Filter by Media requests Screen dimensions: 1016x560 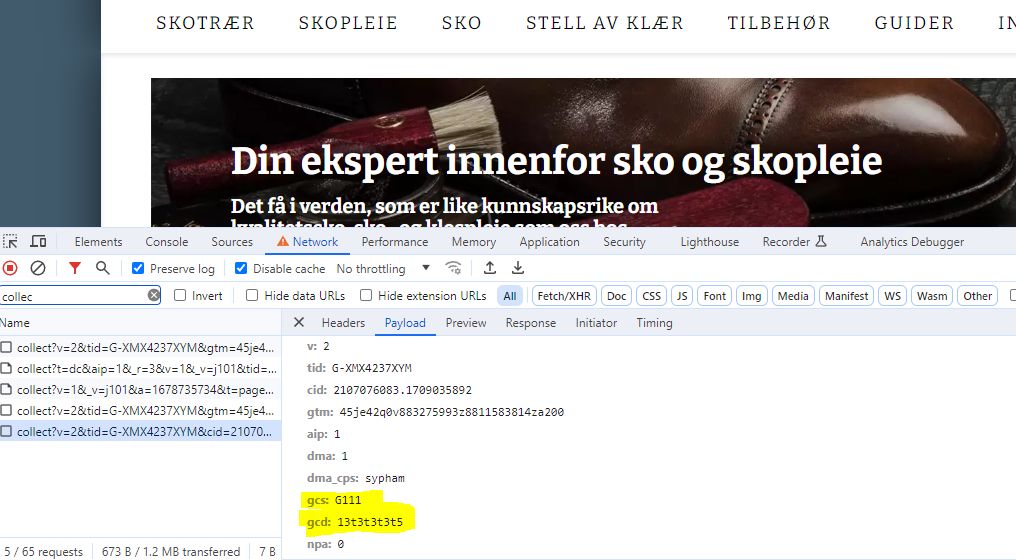[x=793, y=296]
